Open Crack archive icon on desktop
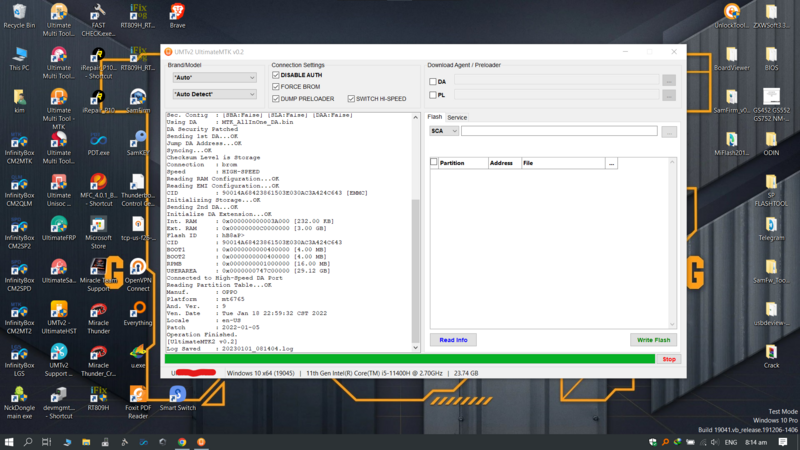This screenshot has width=800, height=450. point(771,356)
